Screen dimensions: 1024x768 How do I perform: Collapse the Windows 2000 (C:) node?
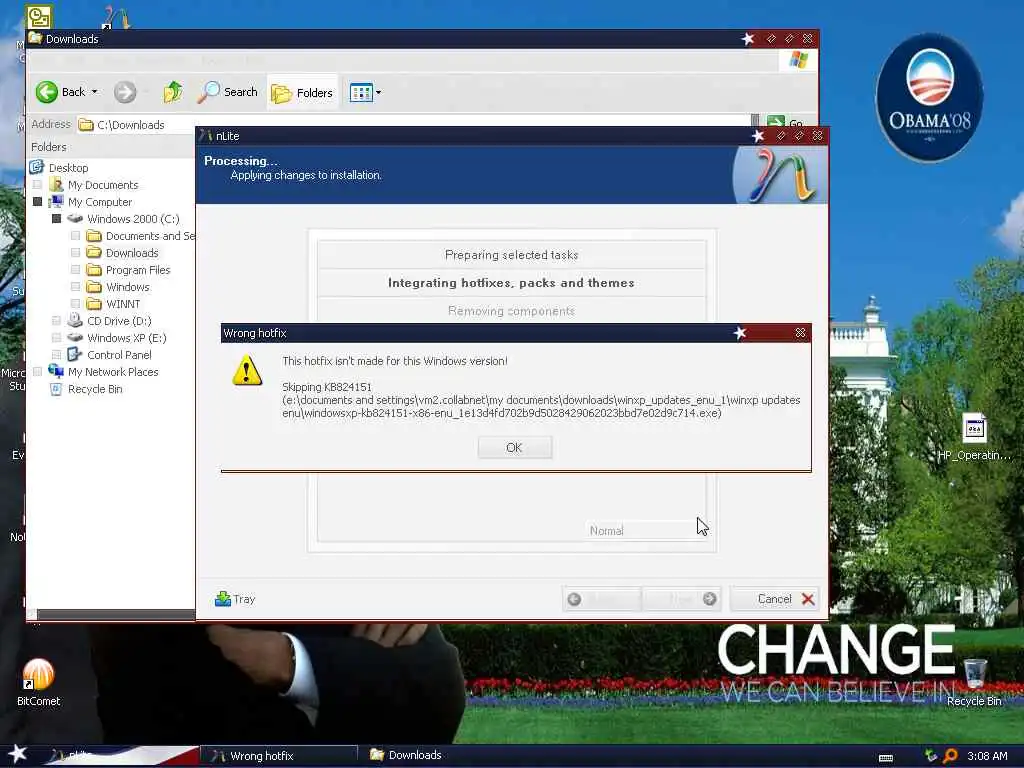pos(56,219)
